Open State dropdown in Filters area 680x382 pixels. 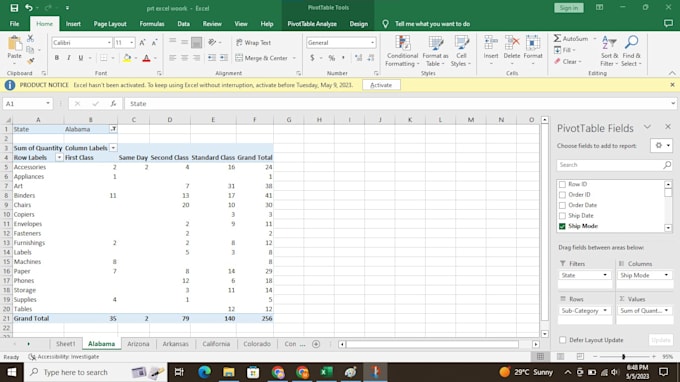coord(605,275)
